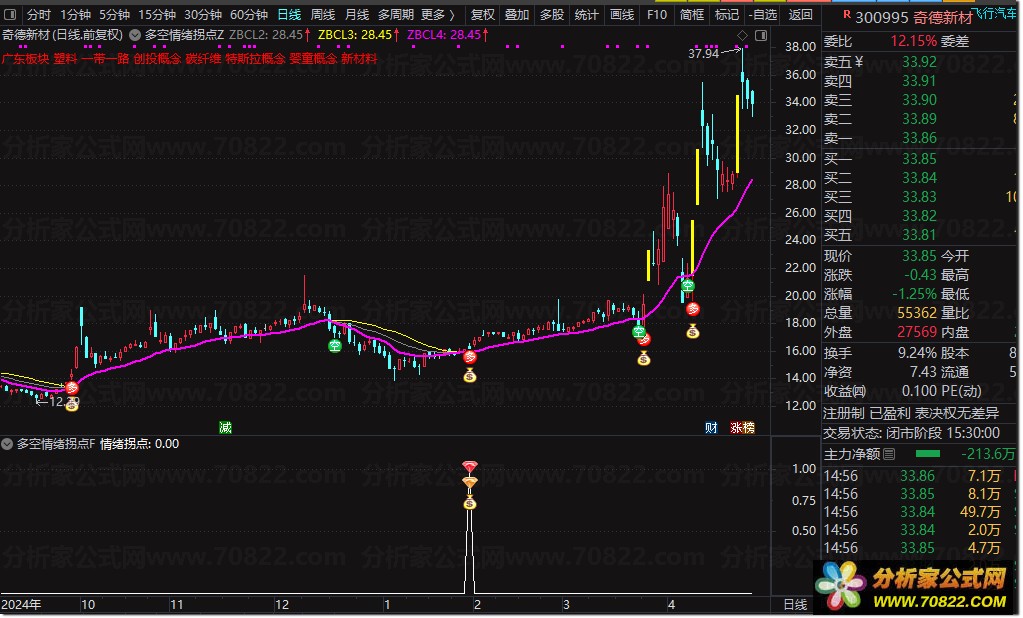Screen dimensions: 1023x618
Task: Expand the 多空情绪拐点F sub-indicator dropdown
Action: pos(7,444)
